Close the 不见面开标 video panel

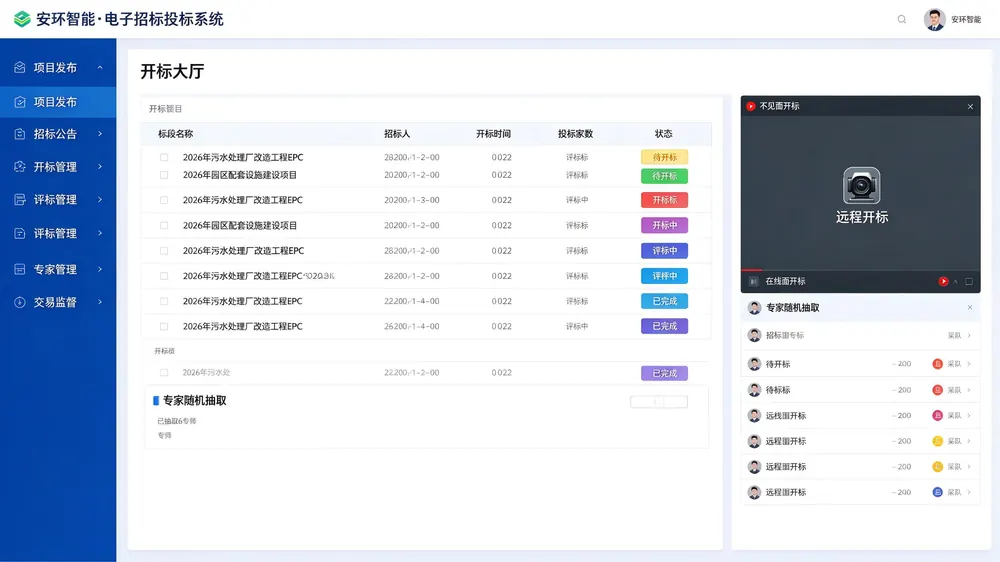tap(970, 107)
